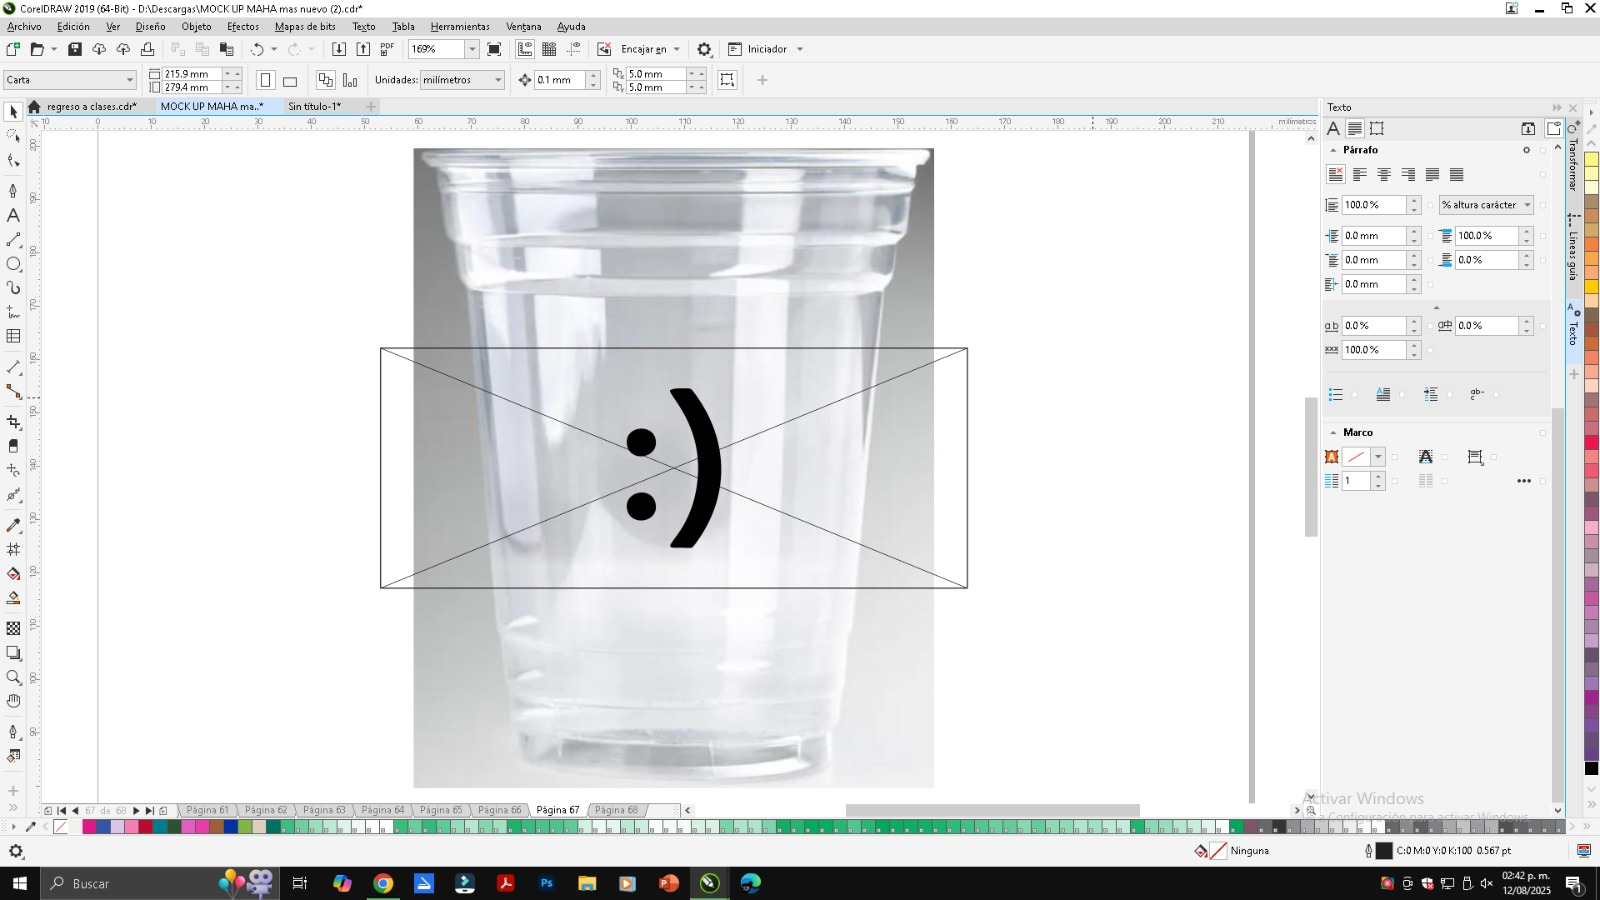Go to Página 66 tab
Screen dimensions: 1600x900
pyautogui.click(x=499, y=810)
